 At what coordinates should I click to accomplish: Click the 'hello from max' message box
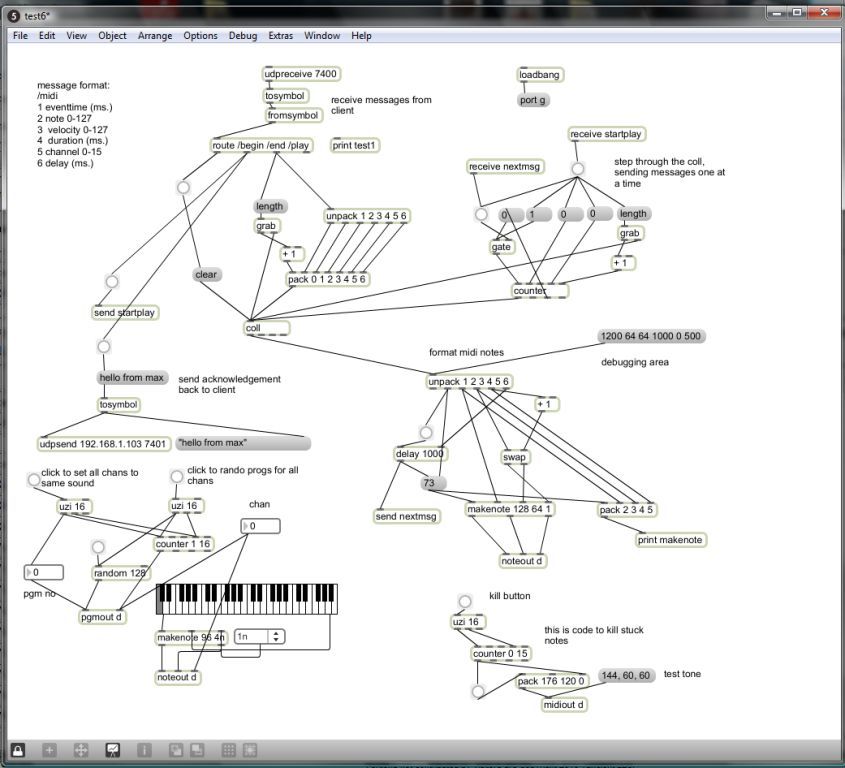pyautogui.click(x=132, y=378)
